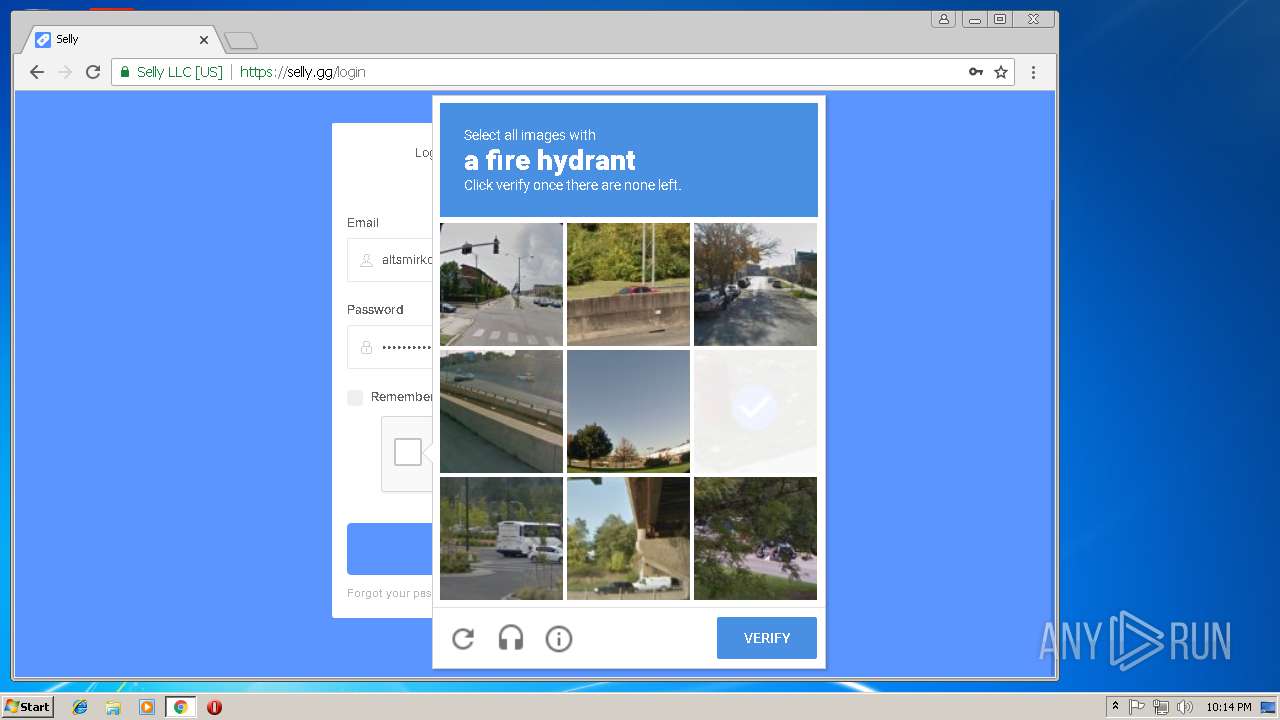
Task: Click the faded tile with blue checkmark
Action: (755, 411)
